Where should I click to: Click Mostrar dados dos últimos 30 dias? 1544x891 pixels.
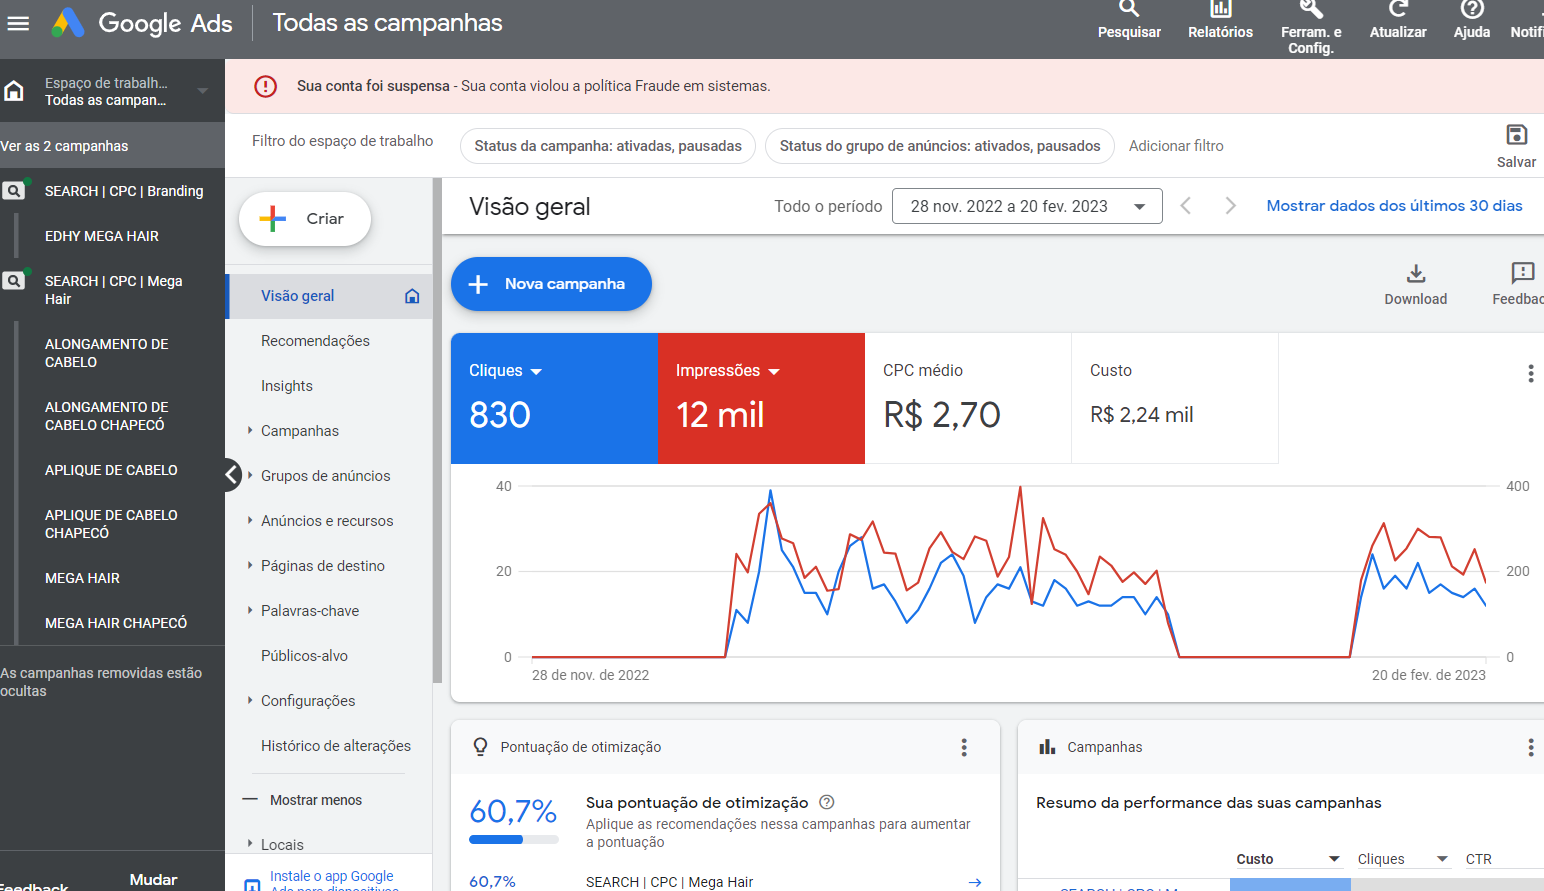click(x=1394, y=206)
